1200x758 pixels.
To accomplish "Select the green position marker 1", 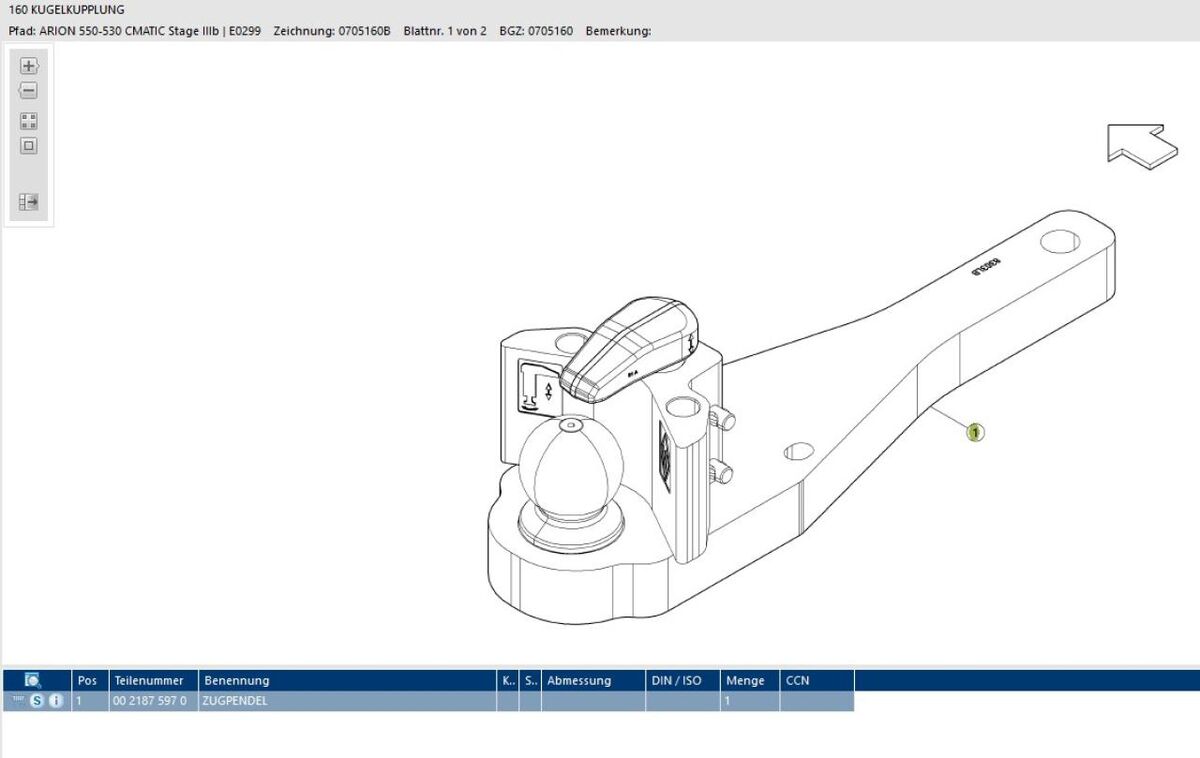I will tap(975, 432).
